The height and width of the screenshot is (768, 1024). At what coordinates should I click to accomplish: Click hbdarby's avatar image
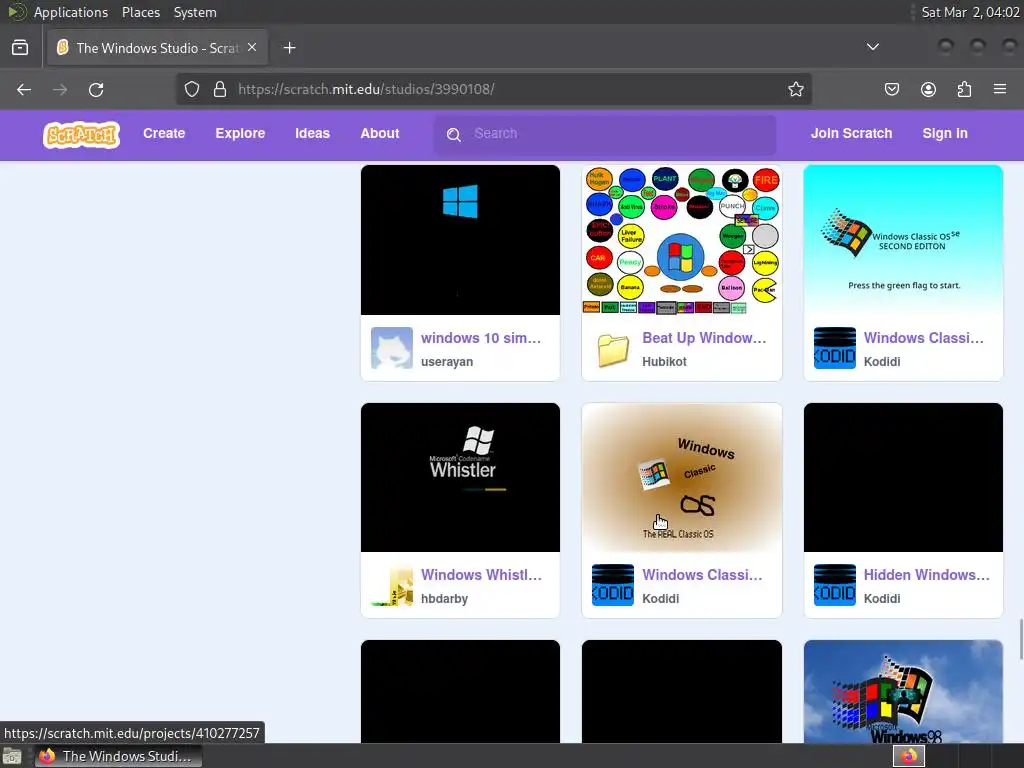coord(392,585)
